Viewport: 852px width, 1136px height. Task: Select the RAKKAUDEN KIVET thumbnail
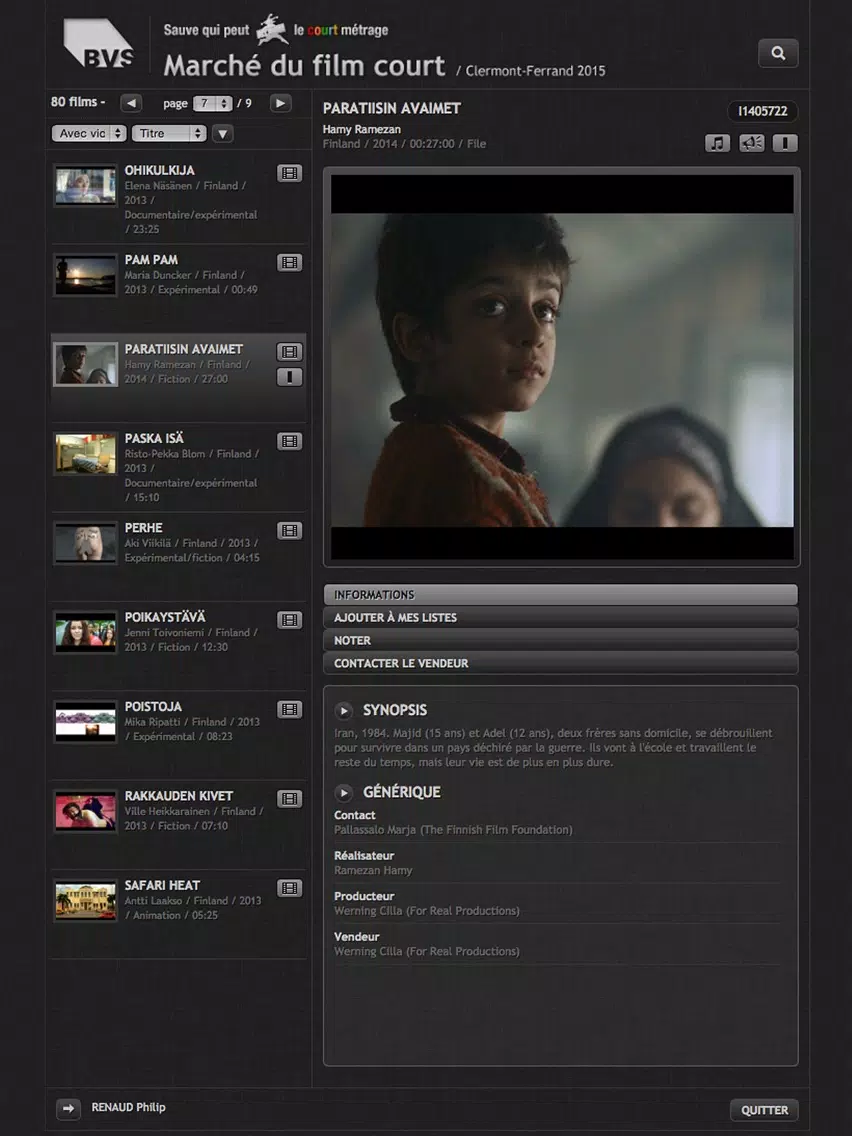click(x=85, y=811)
